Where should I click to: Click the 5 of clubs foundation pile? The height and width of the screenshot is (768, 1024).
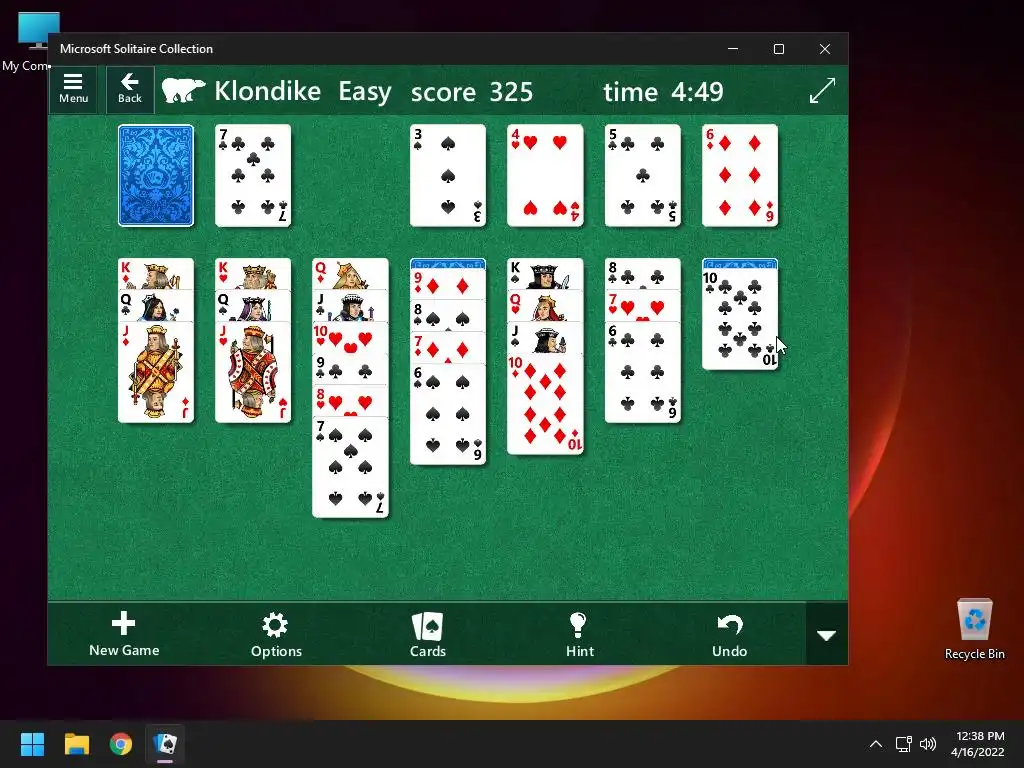coord(643,176)
